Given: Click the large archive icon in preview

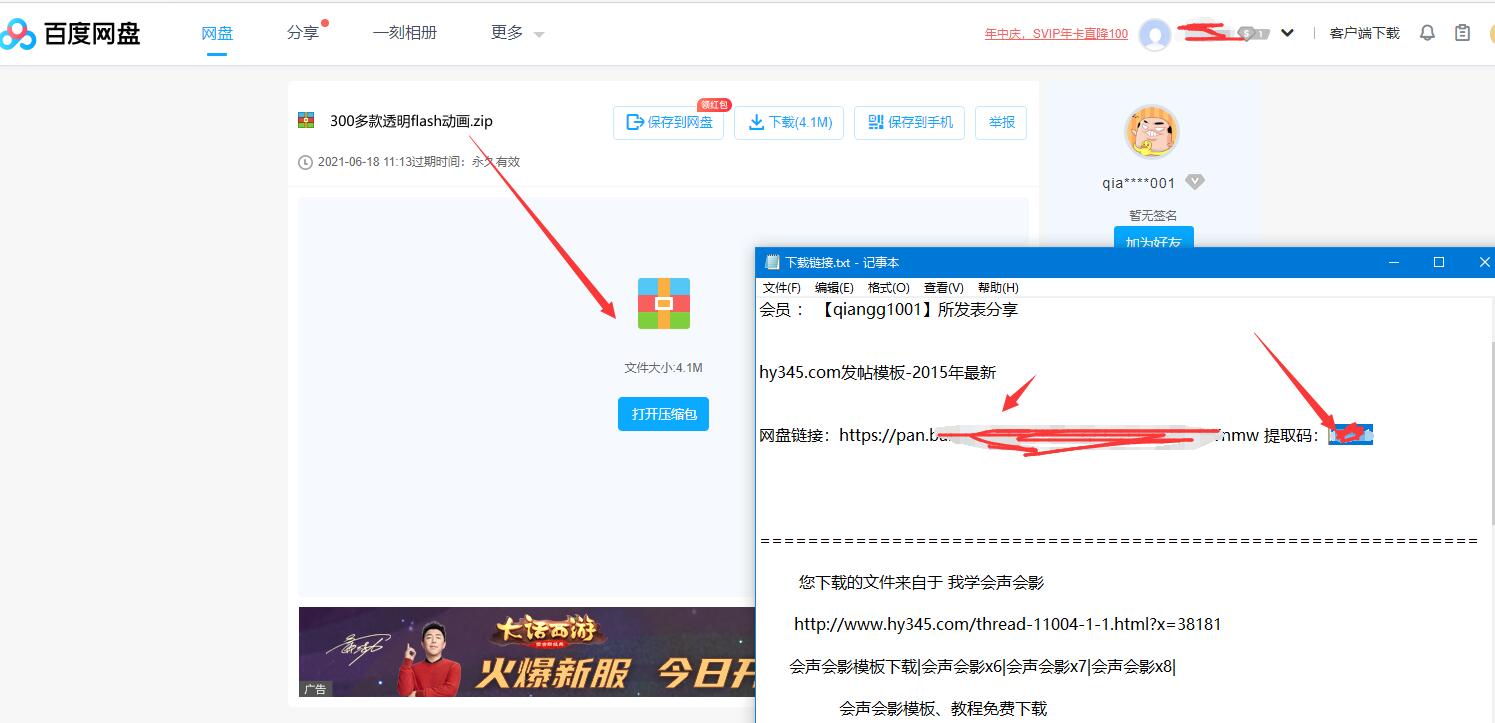Looking at the screenshot, I should coord(664,303).
